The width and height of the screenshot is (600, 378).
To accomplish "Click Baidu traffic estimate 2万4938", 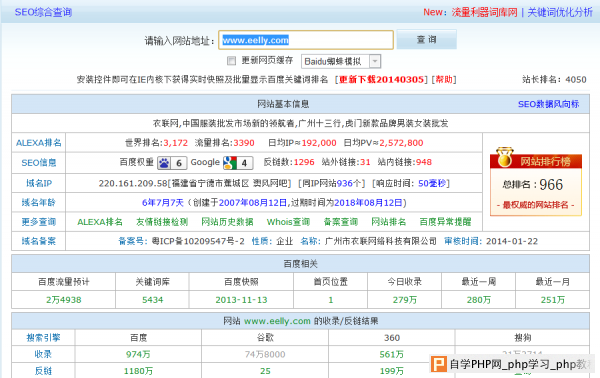I will 64,300.
